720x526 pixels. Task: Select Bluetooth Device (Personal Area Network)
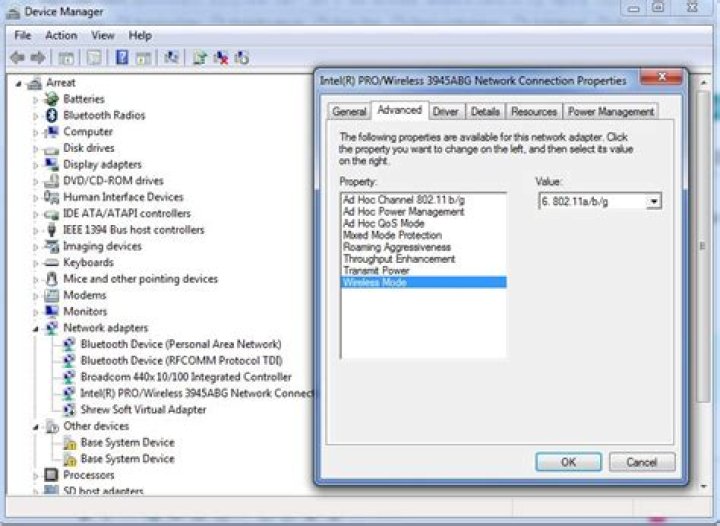(x=181, y=344)
